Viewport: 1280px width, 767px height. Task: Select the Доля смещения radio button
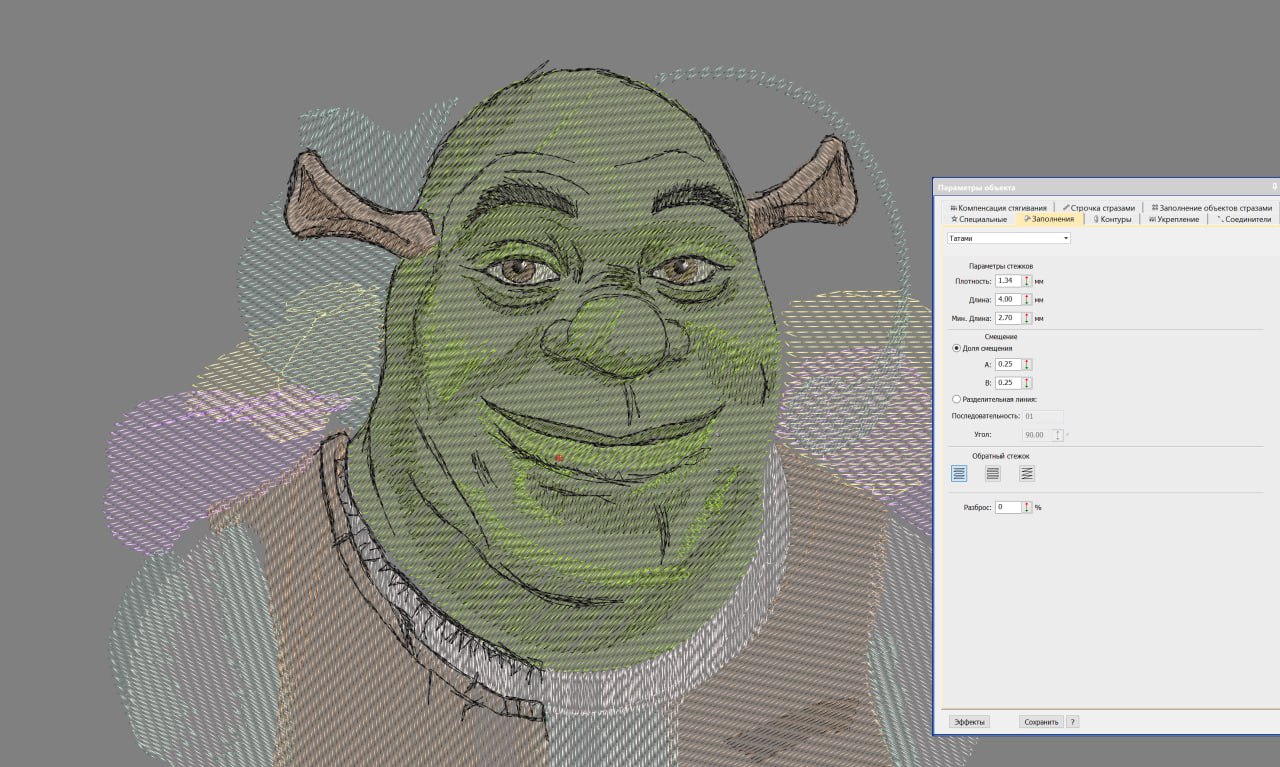pyautogui.click(x=956, y=348)
